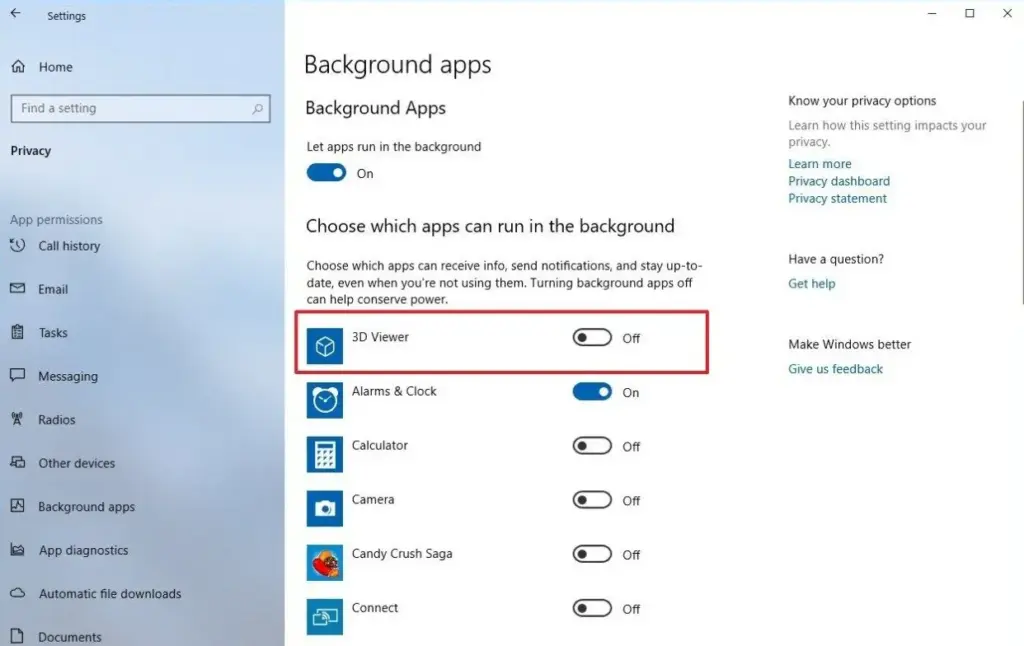Viewport: 1024px width, 646px height.
Task: Click the Camera app icon
Action: click(325, 508)
